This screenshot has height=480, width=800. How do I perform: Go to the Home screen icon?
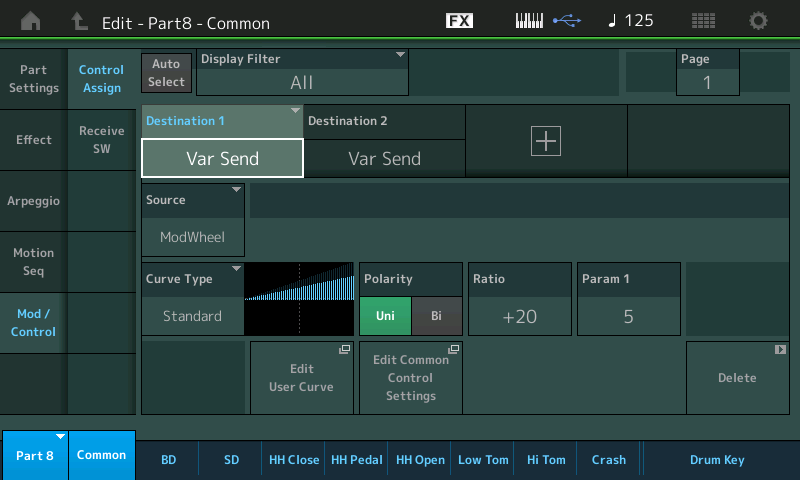31,21
